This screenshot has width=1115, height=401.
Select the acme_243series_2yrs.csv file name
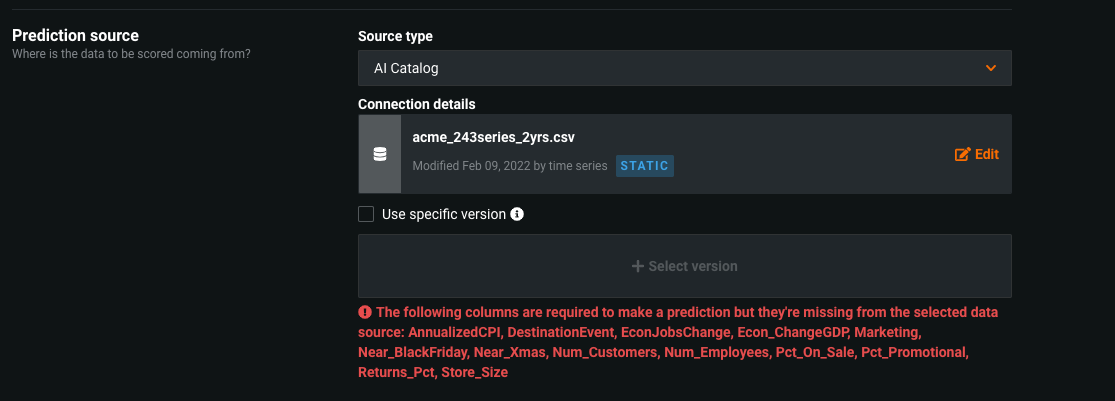(x=493, y=137)
